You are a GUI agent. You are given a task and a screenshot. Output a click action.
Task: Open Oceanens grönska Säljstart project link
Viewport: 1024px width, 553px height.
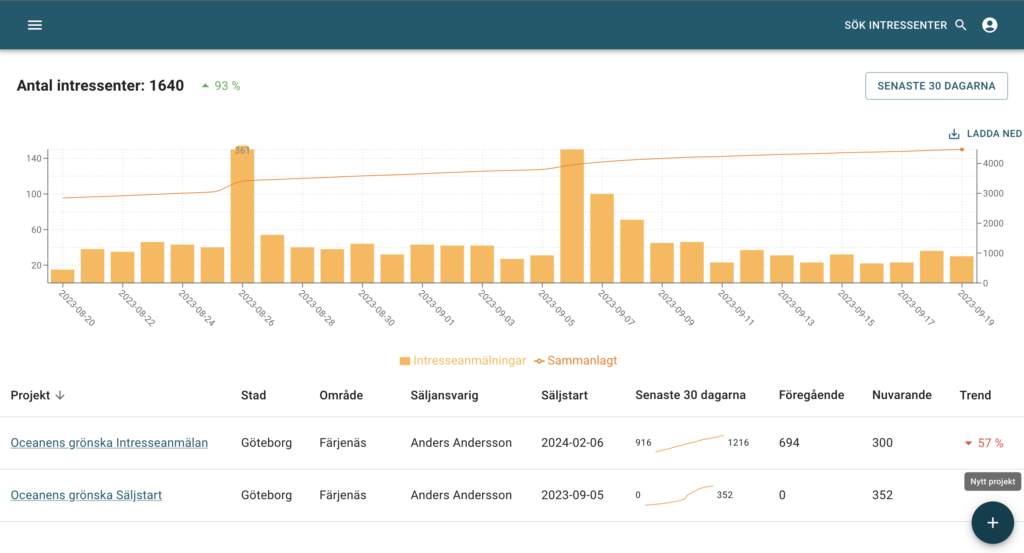point(86,495)
